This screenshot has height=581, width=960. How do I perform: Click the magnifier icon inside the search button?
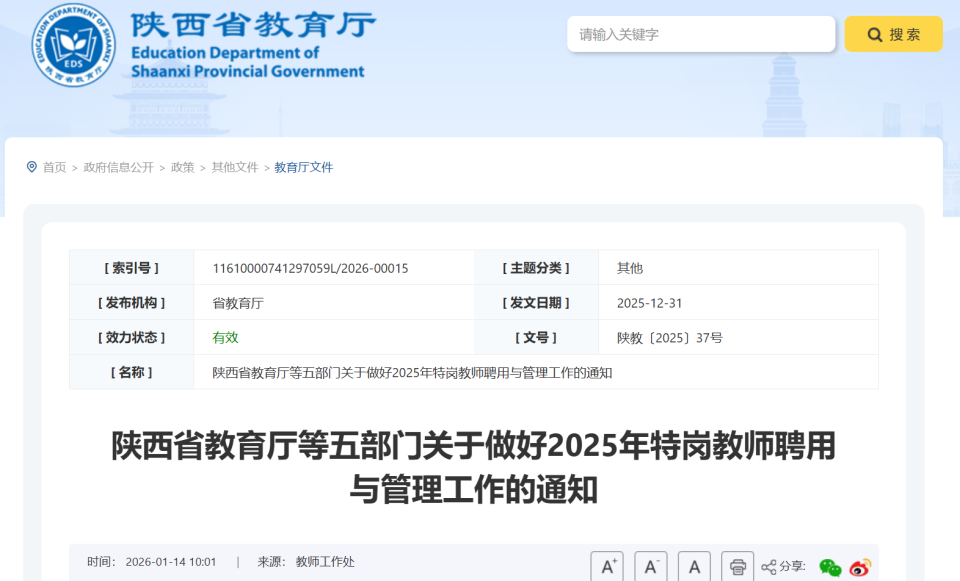[x=873, y=33]
